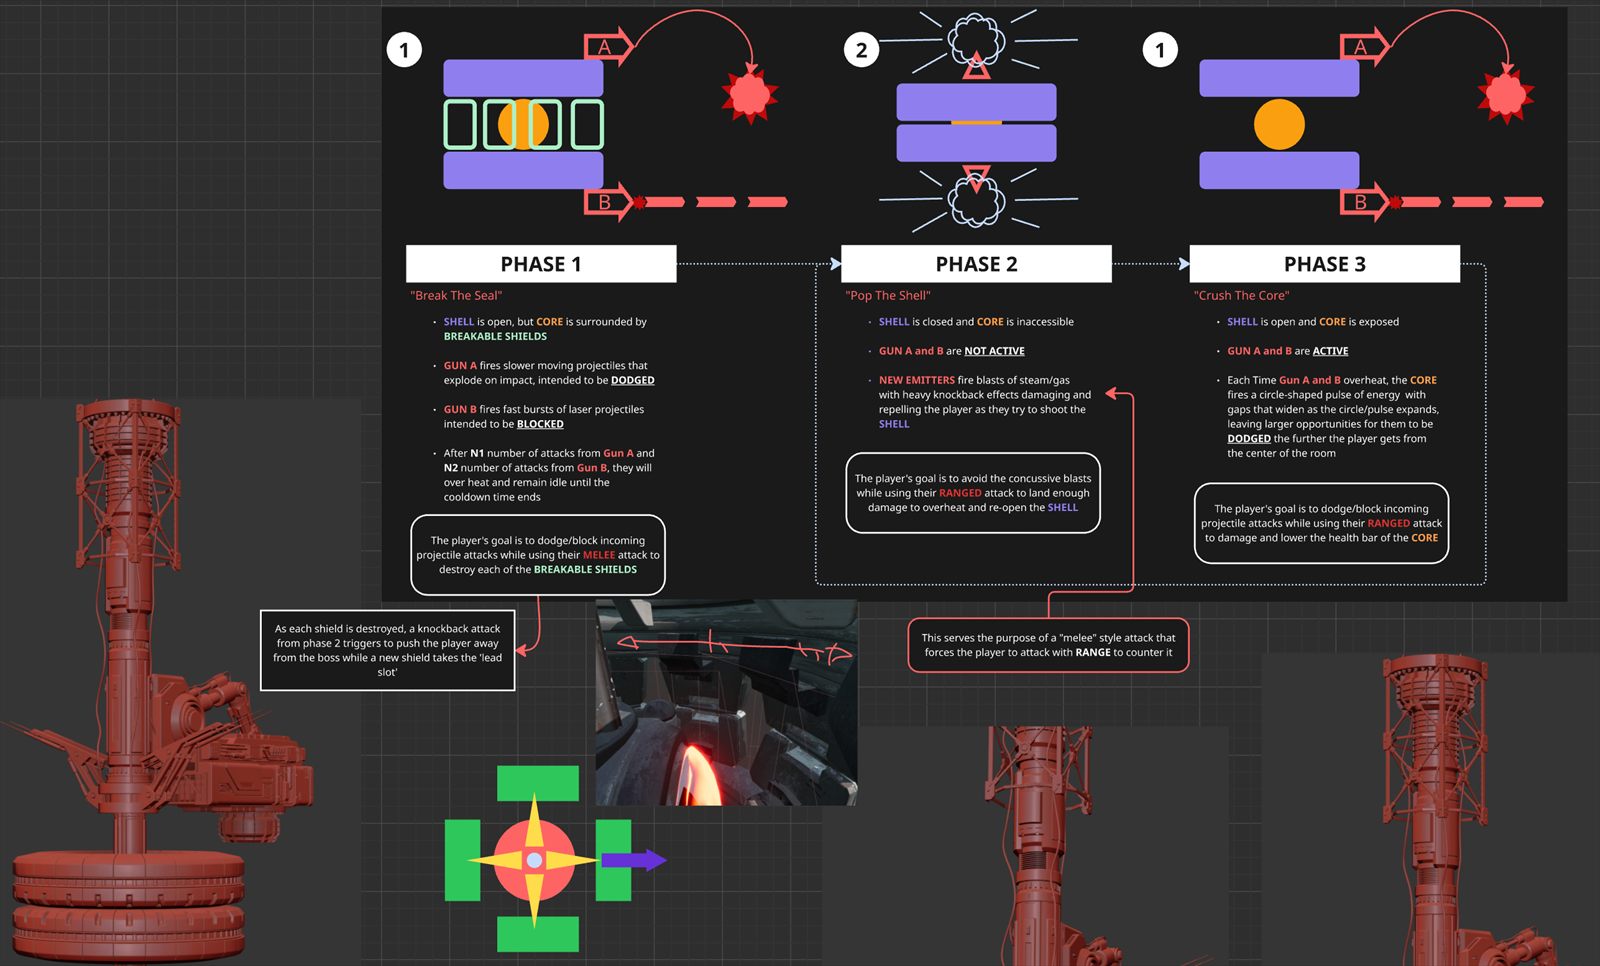Click the "Crush The Core" subtitle

pos(1241,295)
